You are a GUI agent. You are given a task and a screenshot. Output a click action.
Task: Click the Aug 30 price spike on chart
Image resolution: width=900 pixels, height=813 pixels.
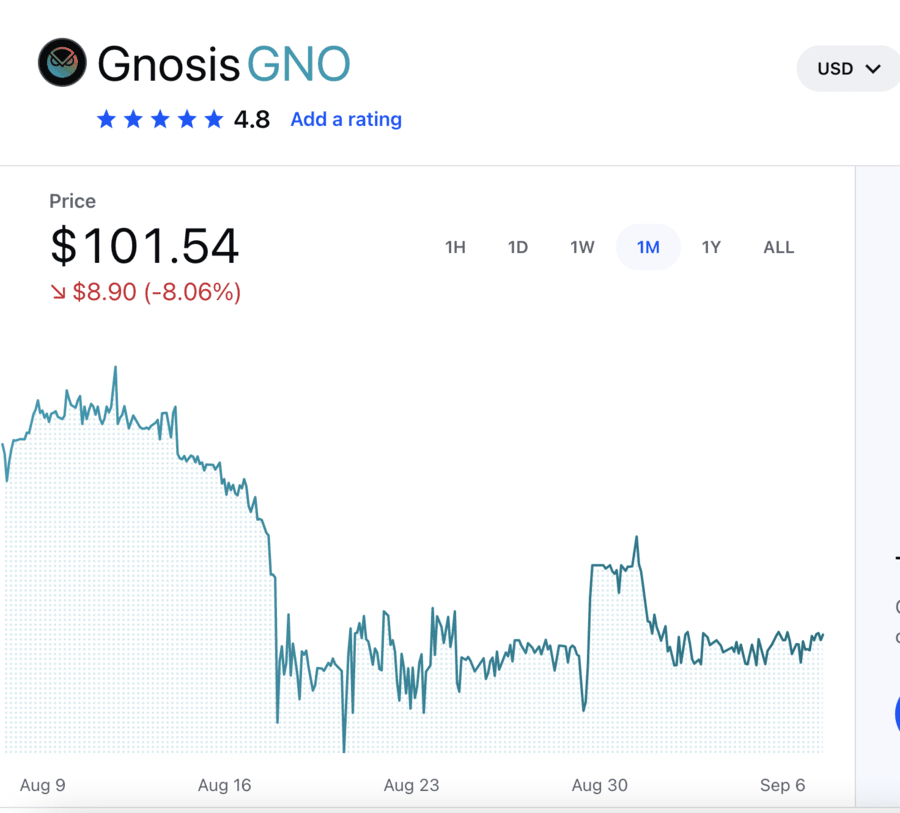pos(636,537)
